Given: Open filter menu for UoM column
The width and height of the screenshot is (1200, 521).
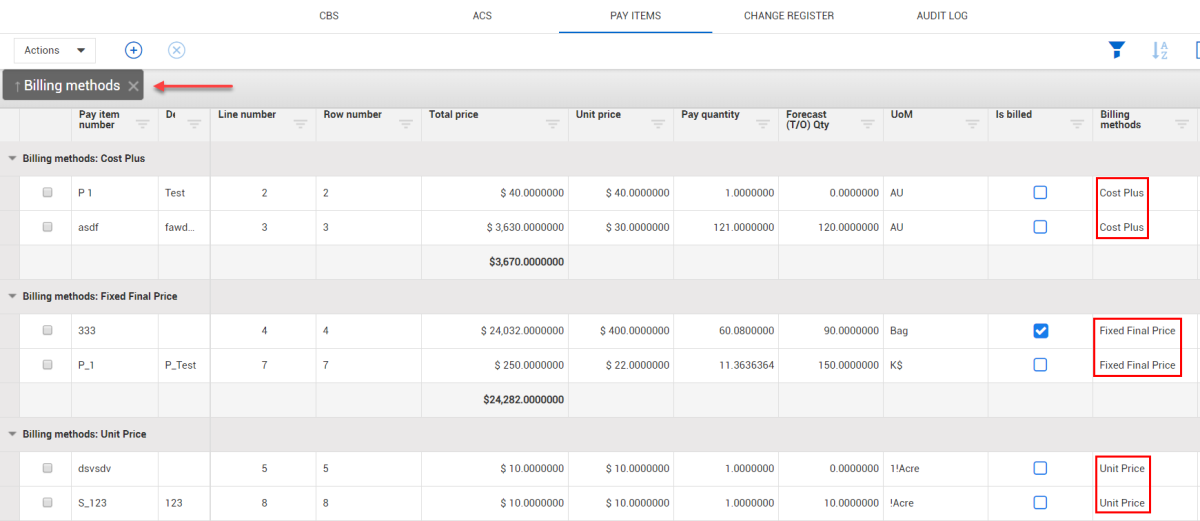Looking at the screenshot, I should pos(972,124).
